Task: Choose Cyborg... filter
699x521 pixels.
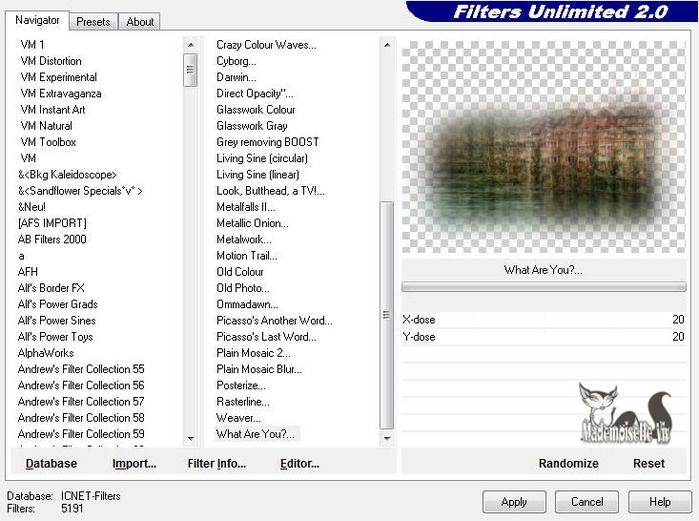Action: click(x=236, y=61)
